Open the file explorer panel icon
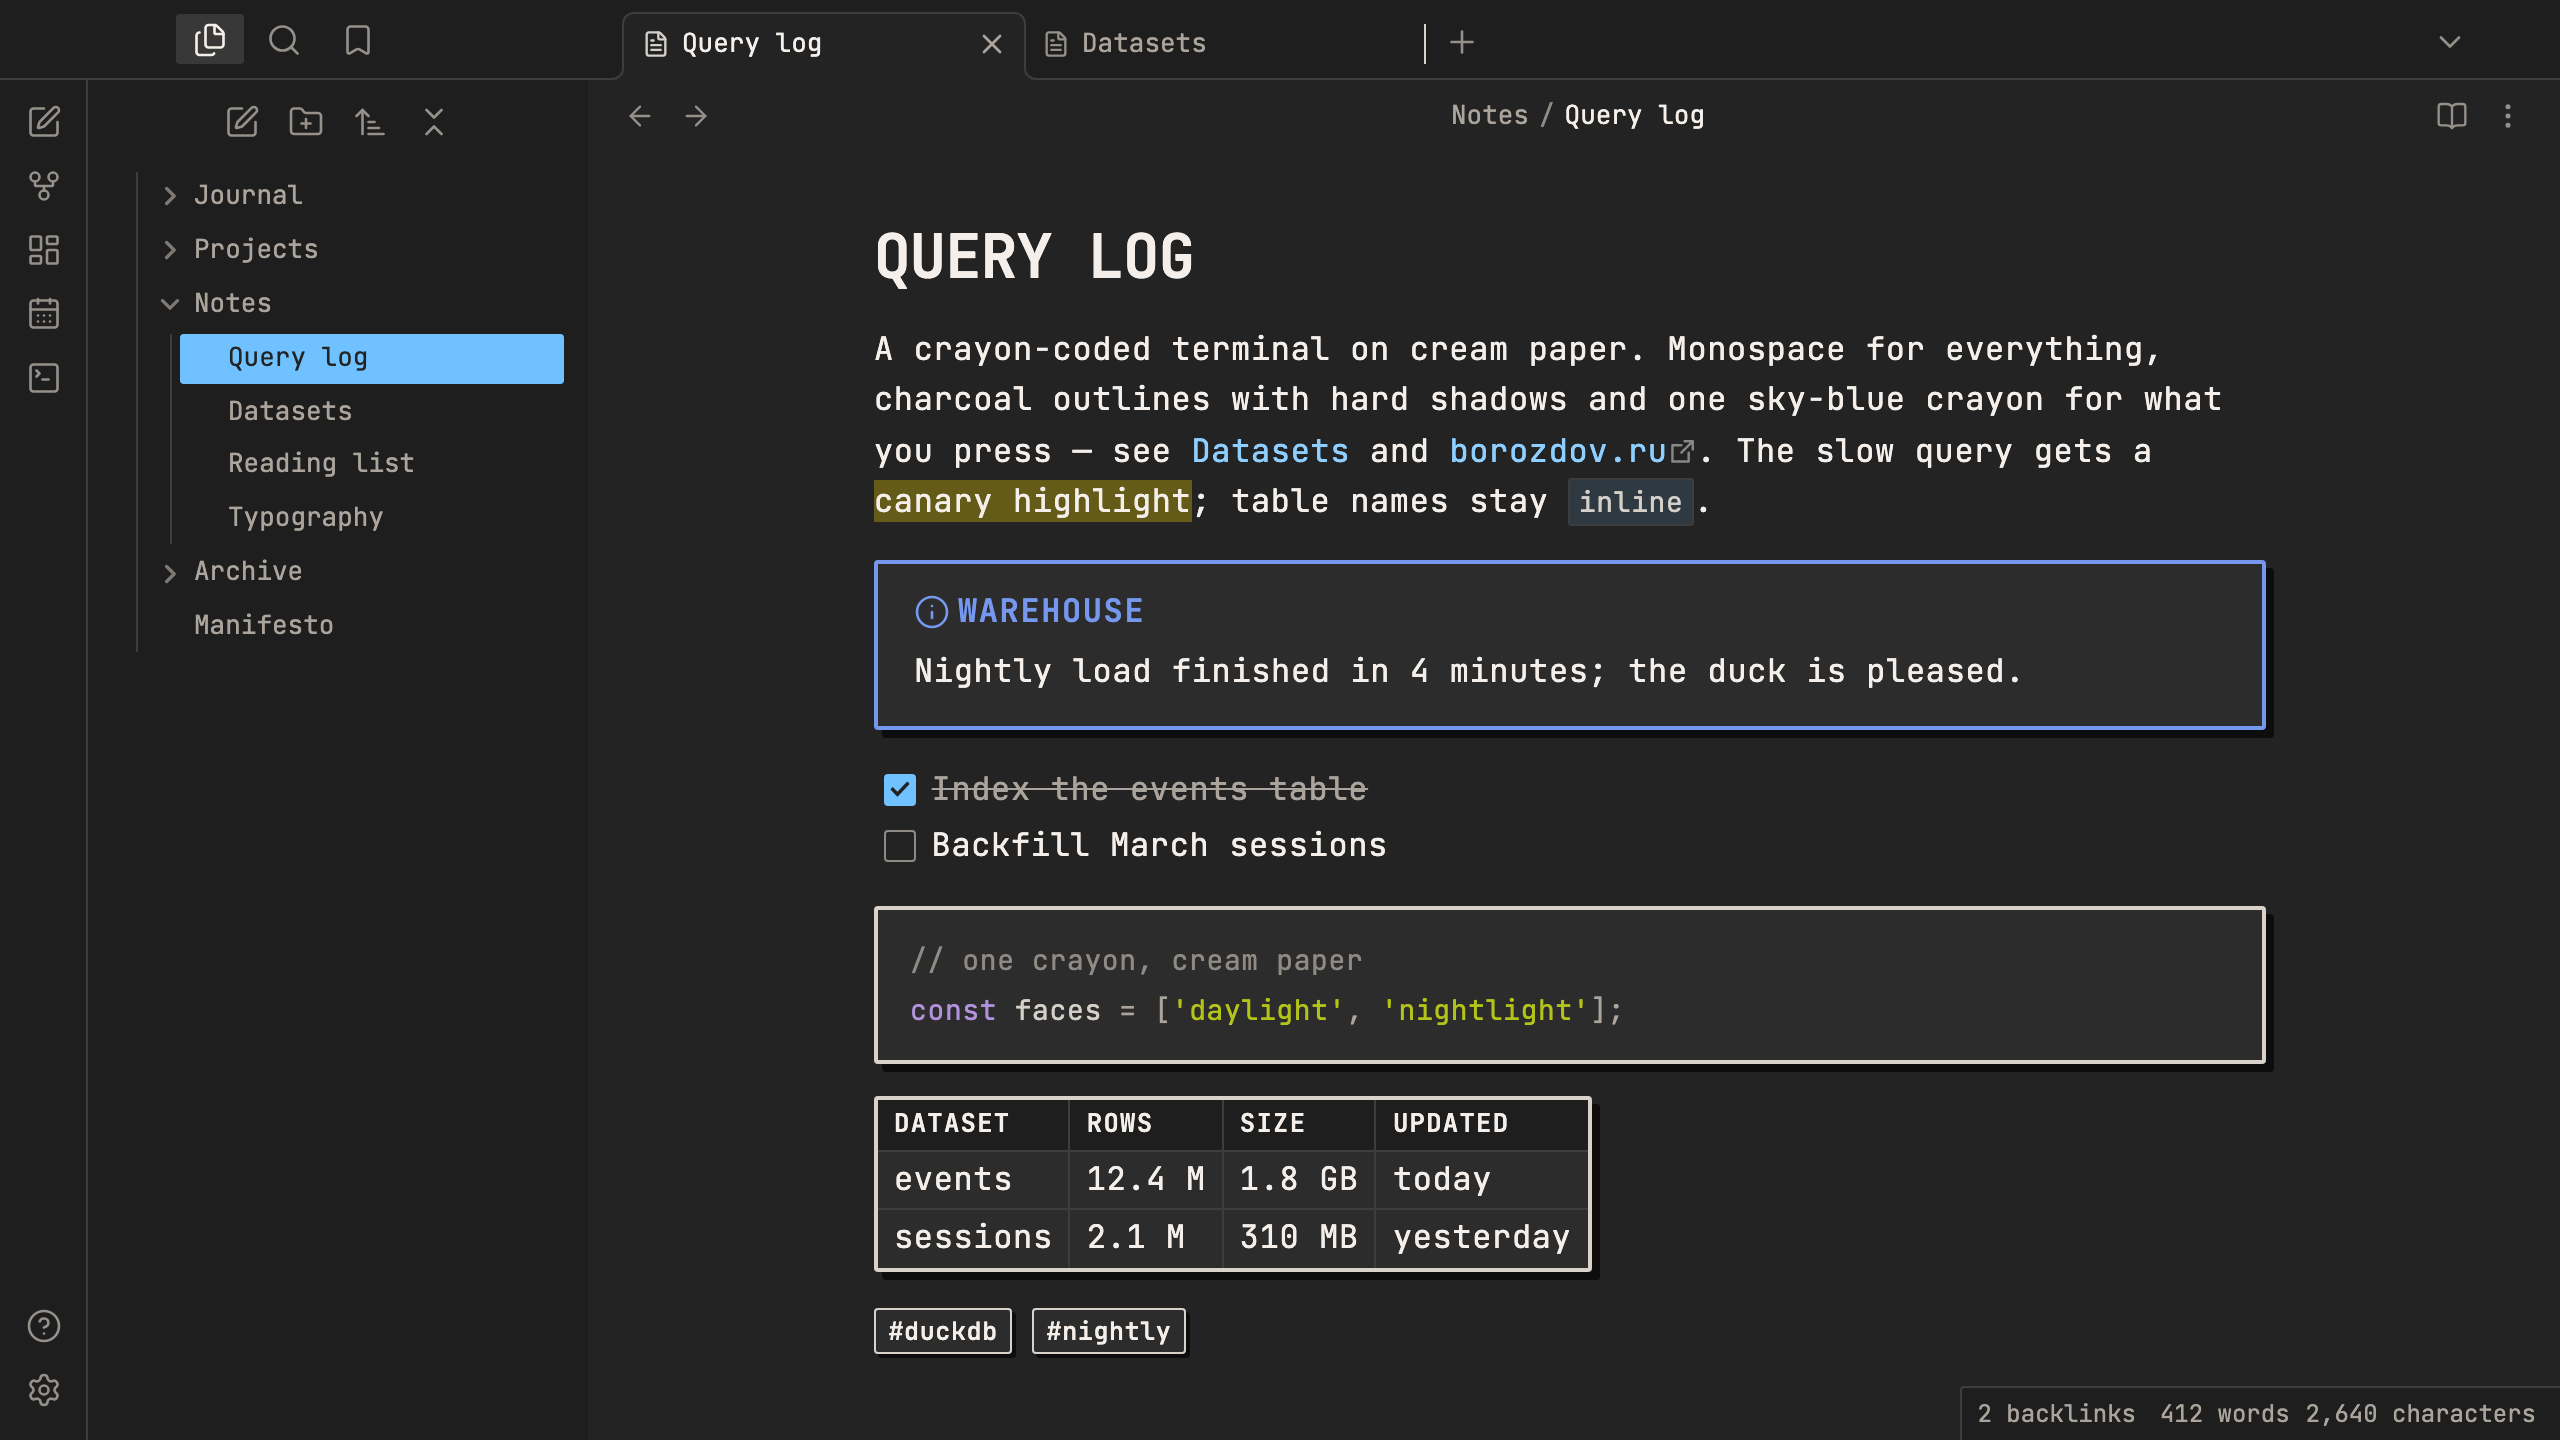The width and height of the screenshot is (2560, 1440). coord(210,40)
